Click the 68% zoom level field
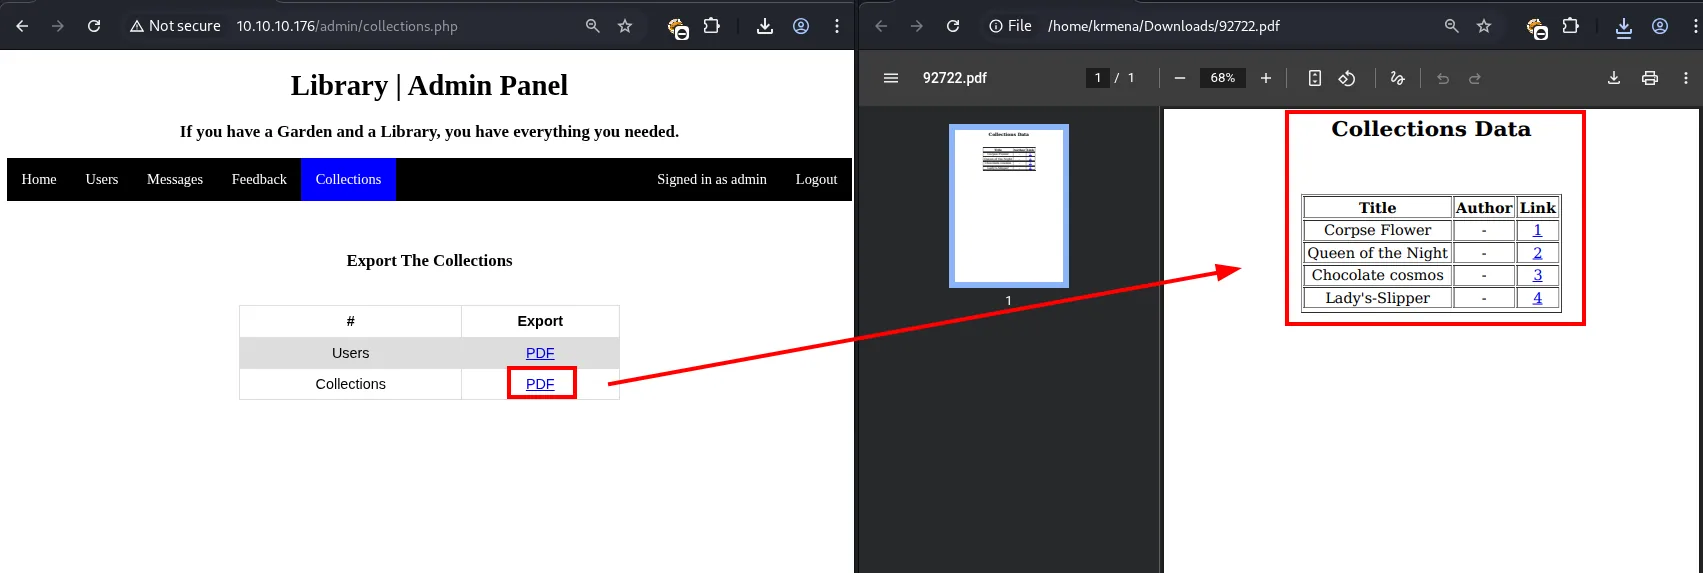The width and height of the screenshot is (1703, 573). pos(1223,78)
